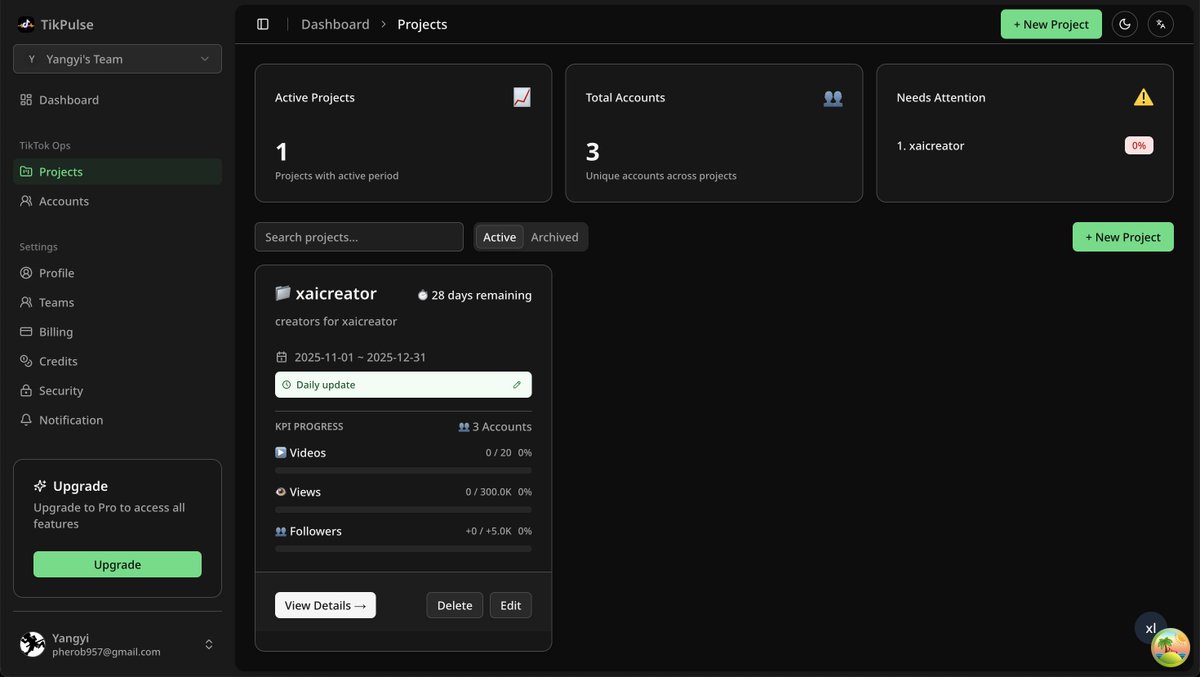The image size is (1200, 677).
Task: Click the Dashboard grid icon
Action: [x=26, y=100]
